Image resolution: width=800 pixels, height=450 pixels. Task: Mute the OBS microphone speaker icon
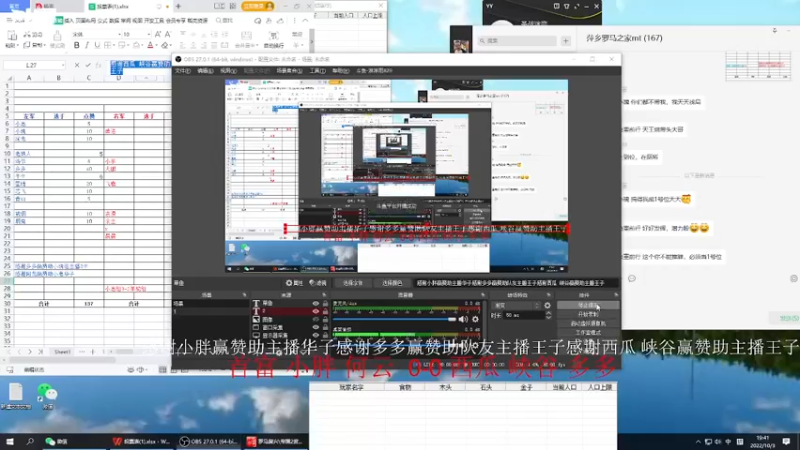463,319
